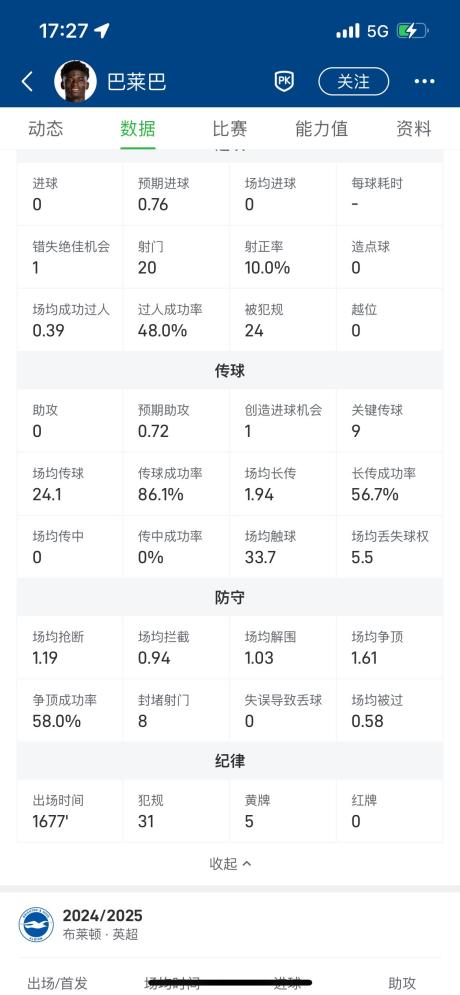The image size is (460, 995).
Task: Tap the 预期进球 0.76 stat cell
Action: click(176, 194)
